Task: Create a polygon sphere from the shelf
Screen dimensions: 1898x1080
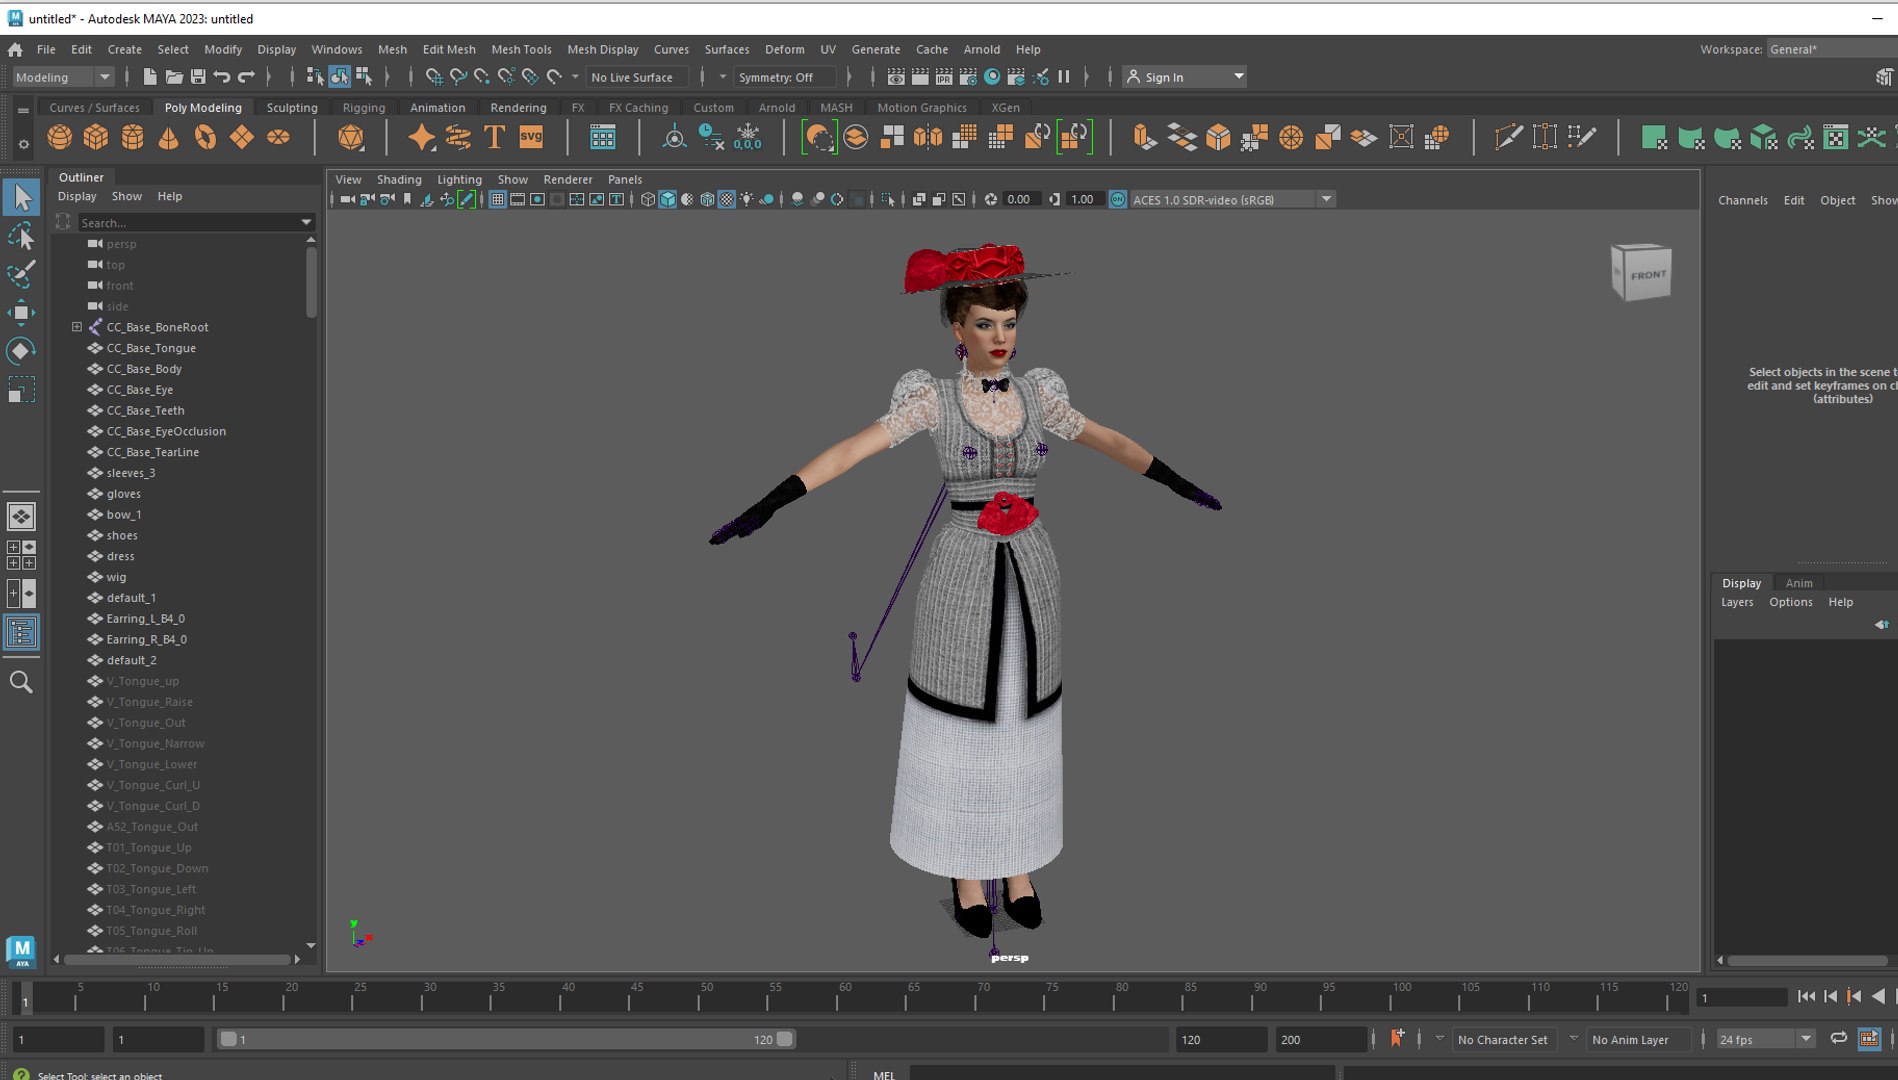Action: [60, 137]
